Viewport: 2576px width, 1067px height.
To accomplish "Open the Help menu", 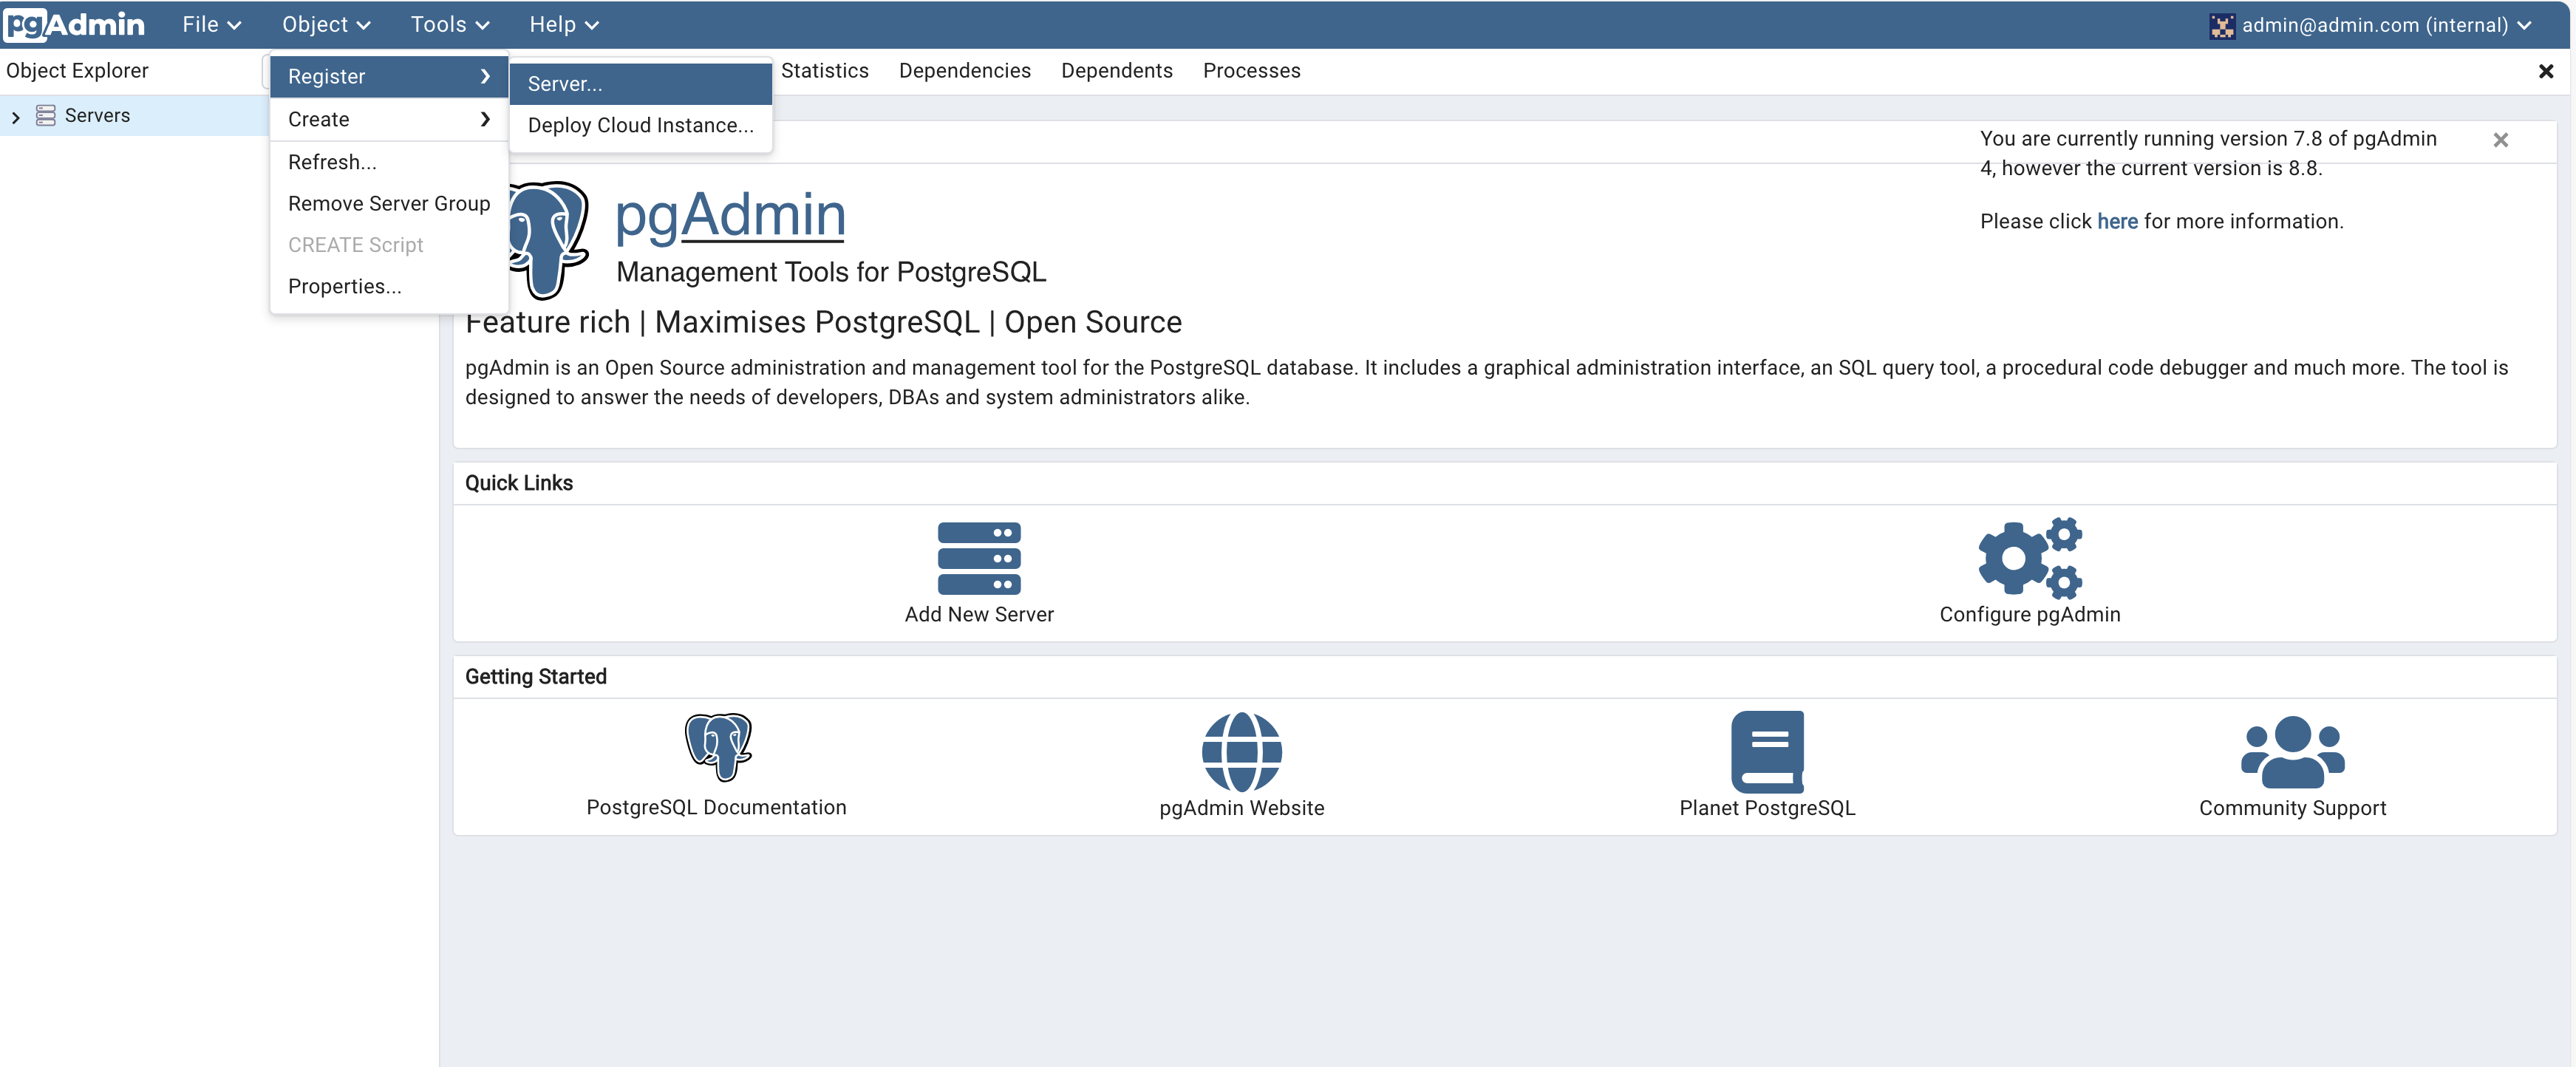I will (x=563, y=24).
